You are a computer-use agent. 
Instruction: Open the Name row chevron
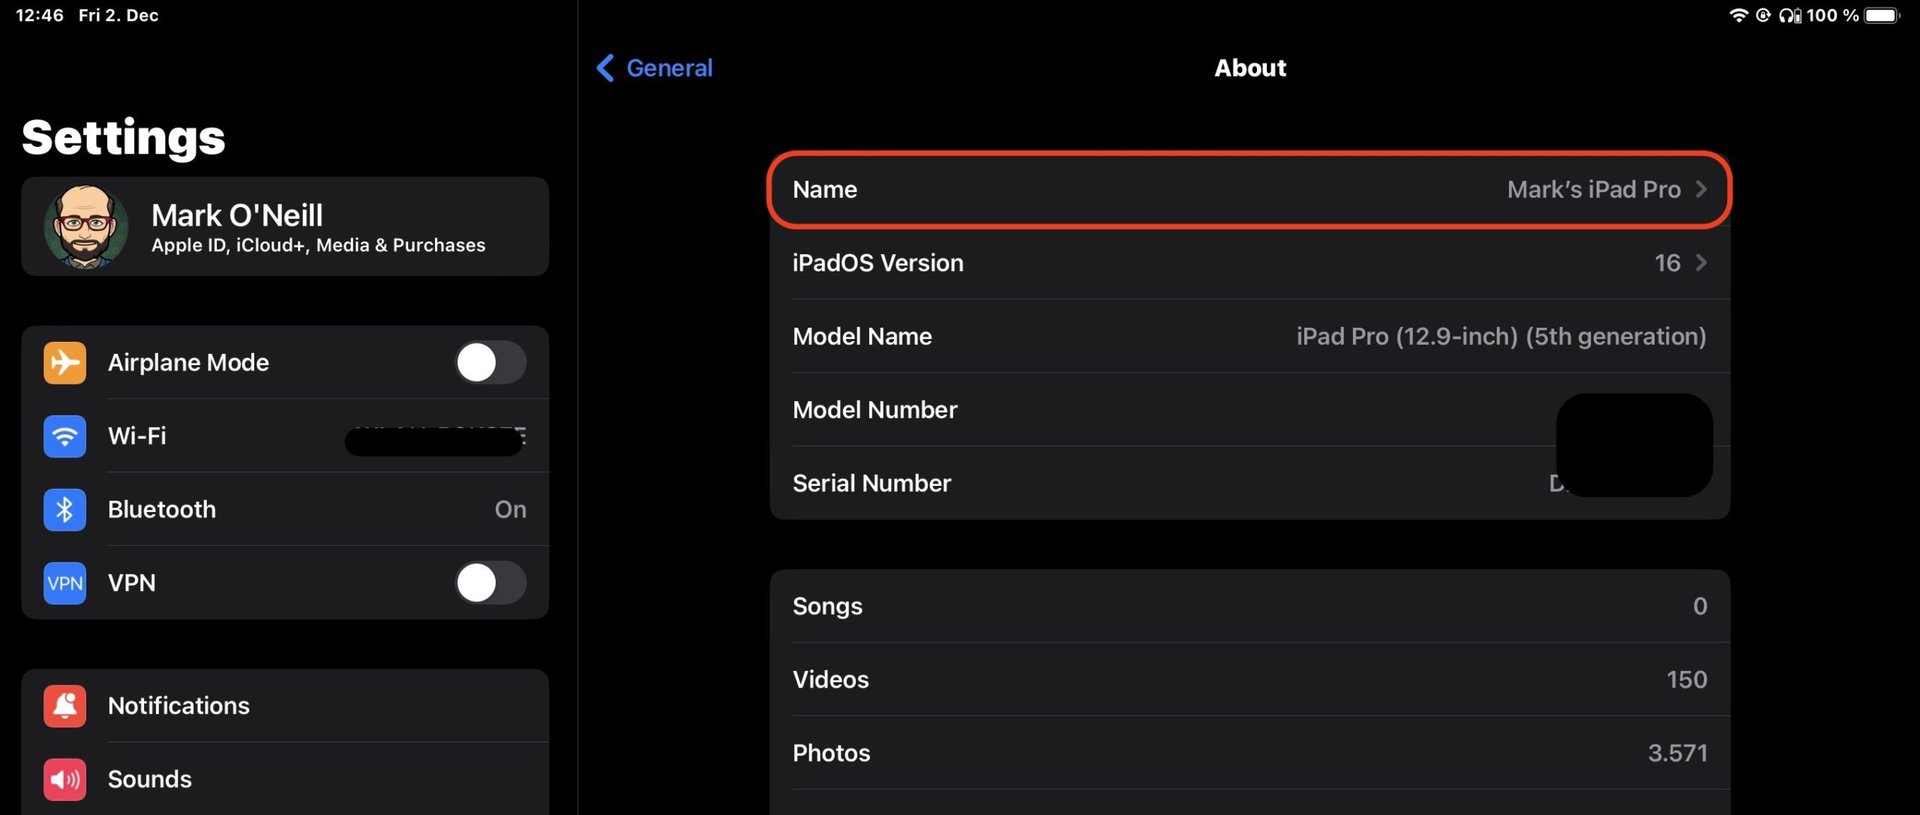pos(1701,190)
